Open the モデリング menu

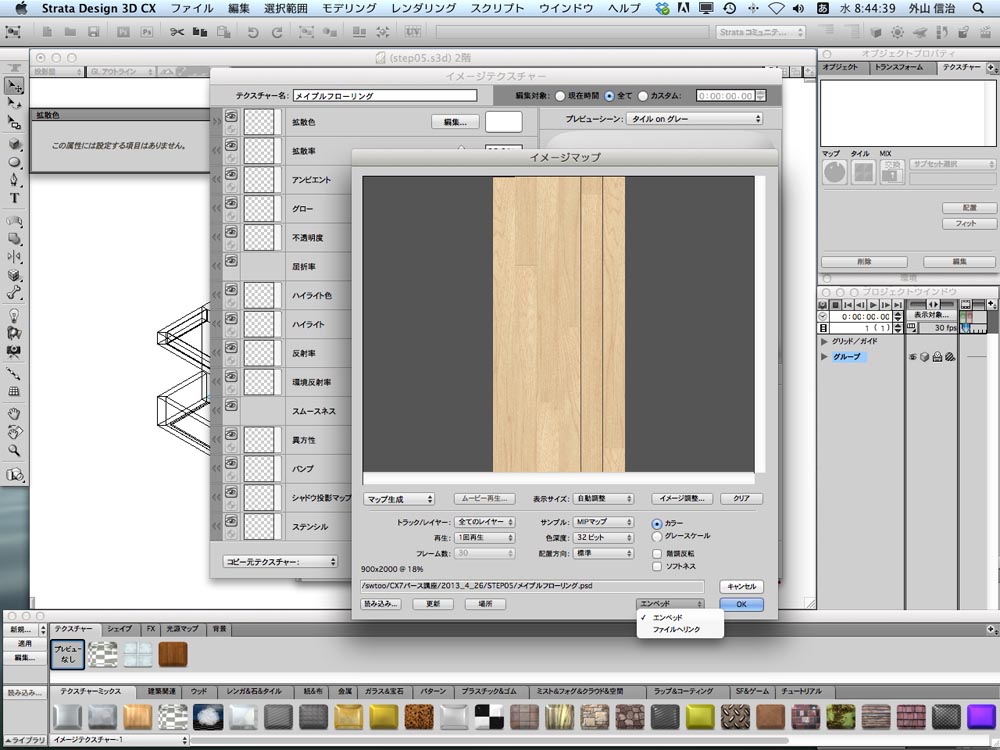coord(349,8)
